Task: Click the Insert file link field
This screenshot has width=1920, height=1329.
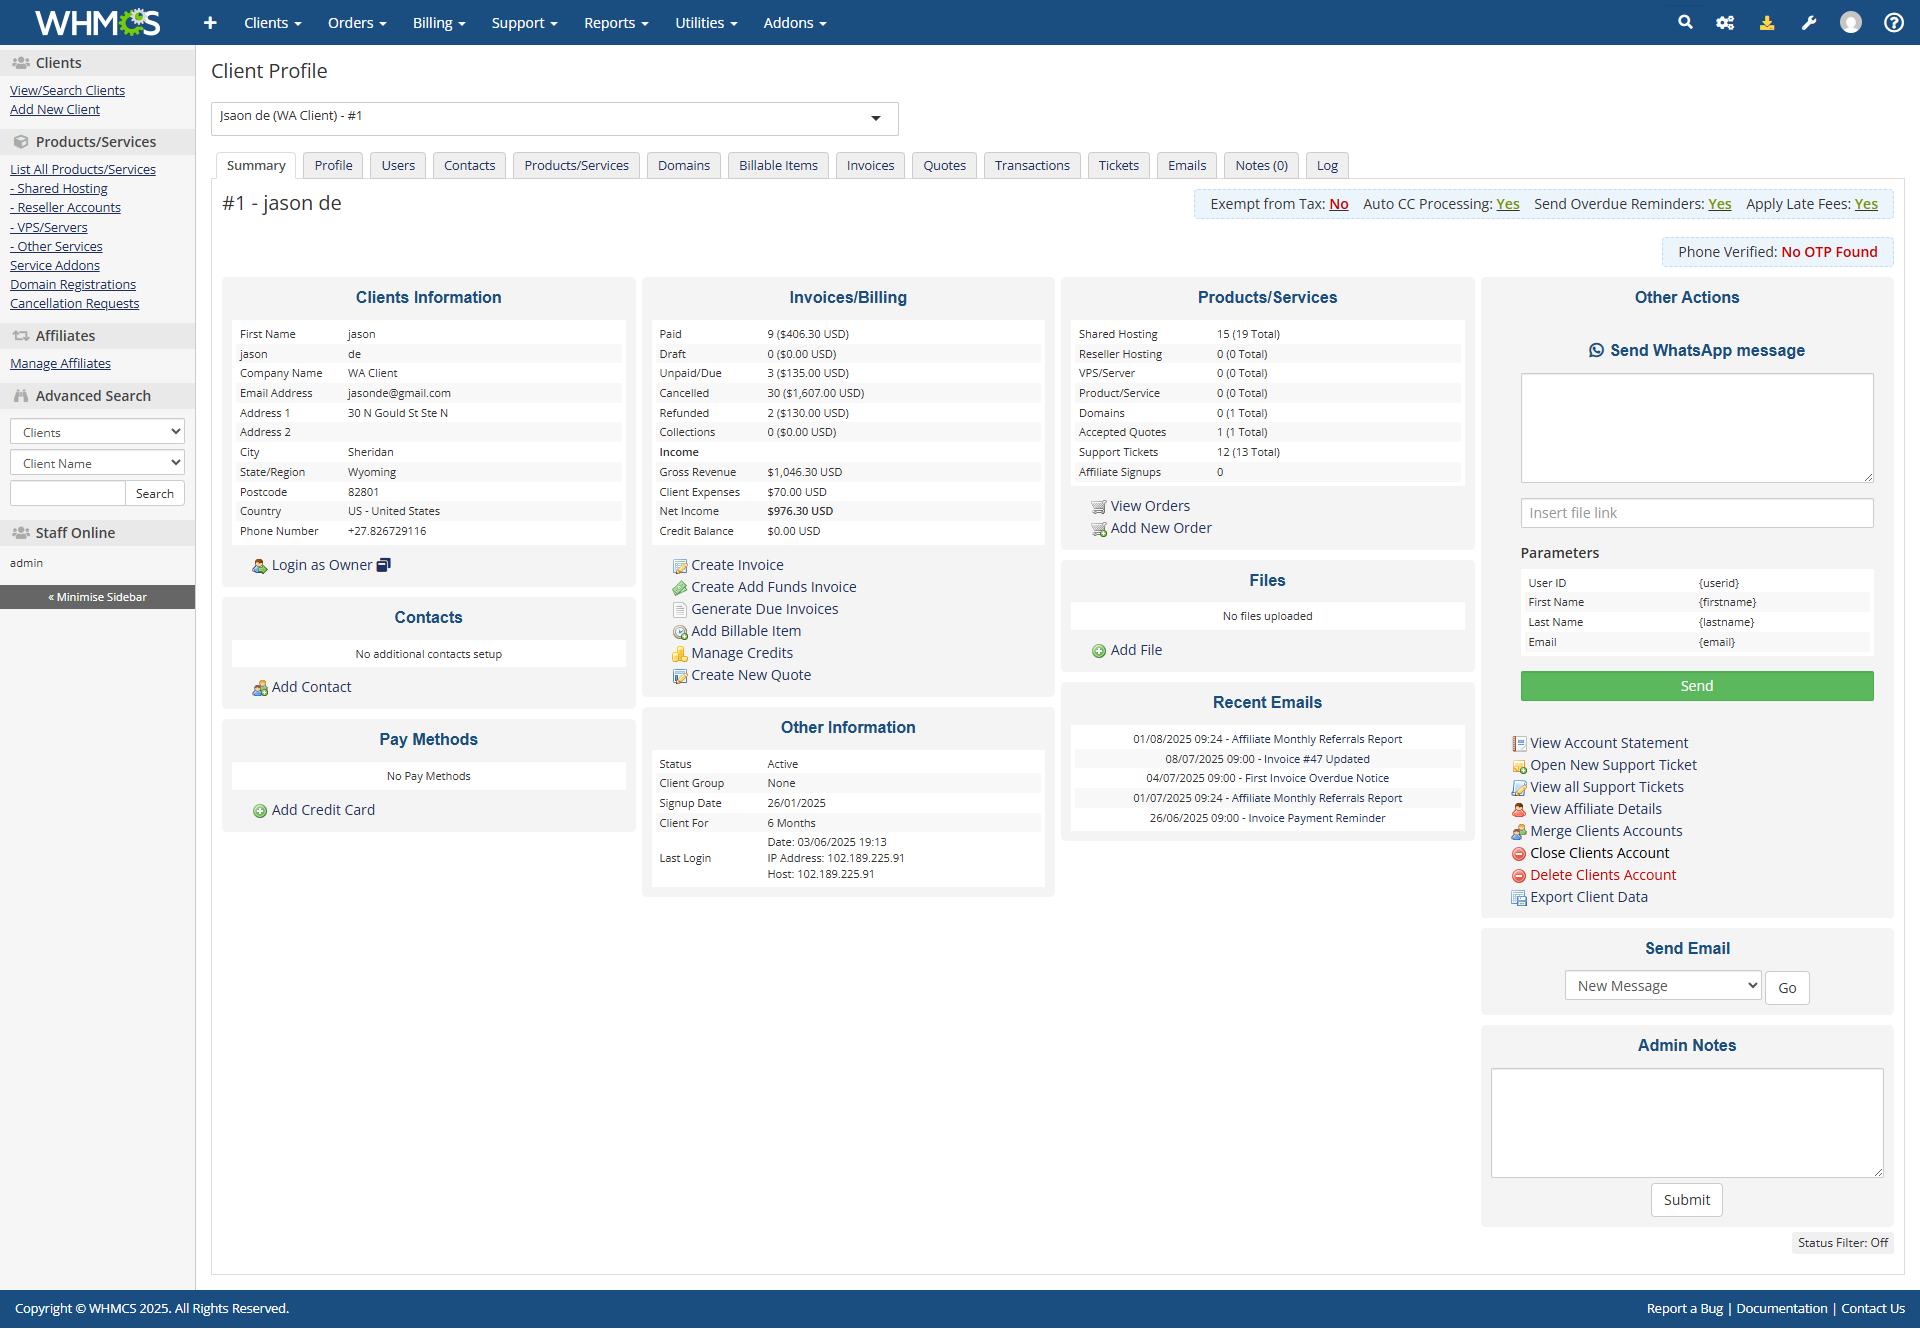Action: (x=1696, y=513)
